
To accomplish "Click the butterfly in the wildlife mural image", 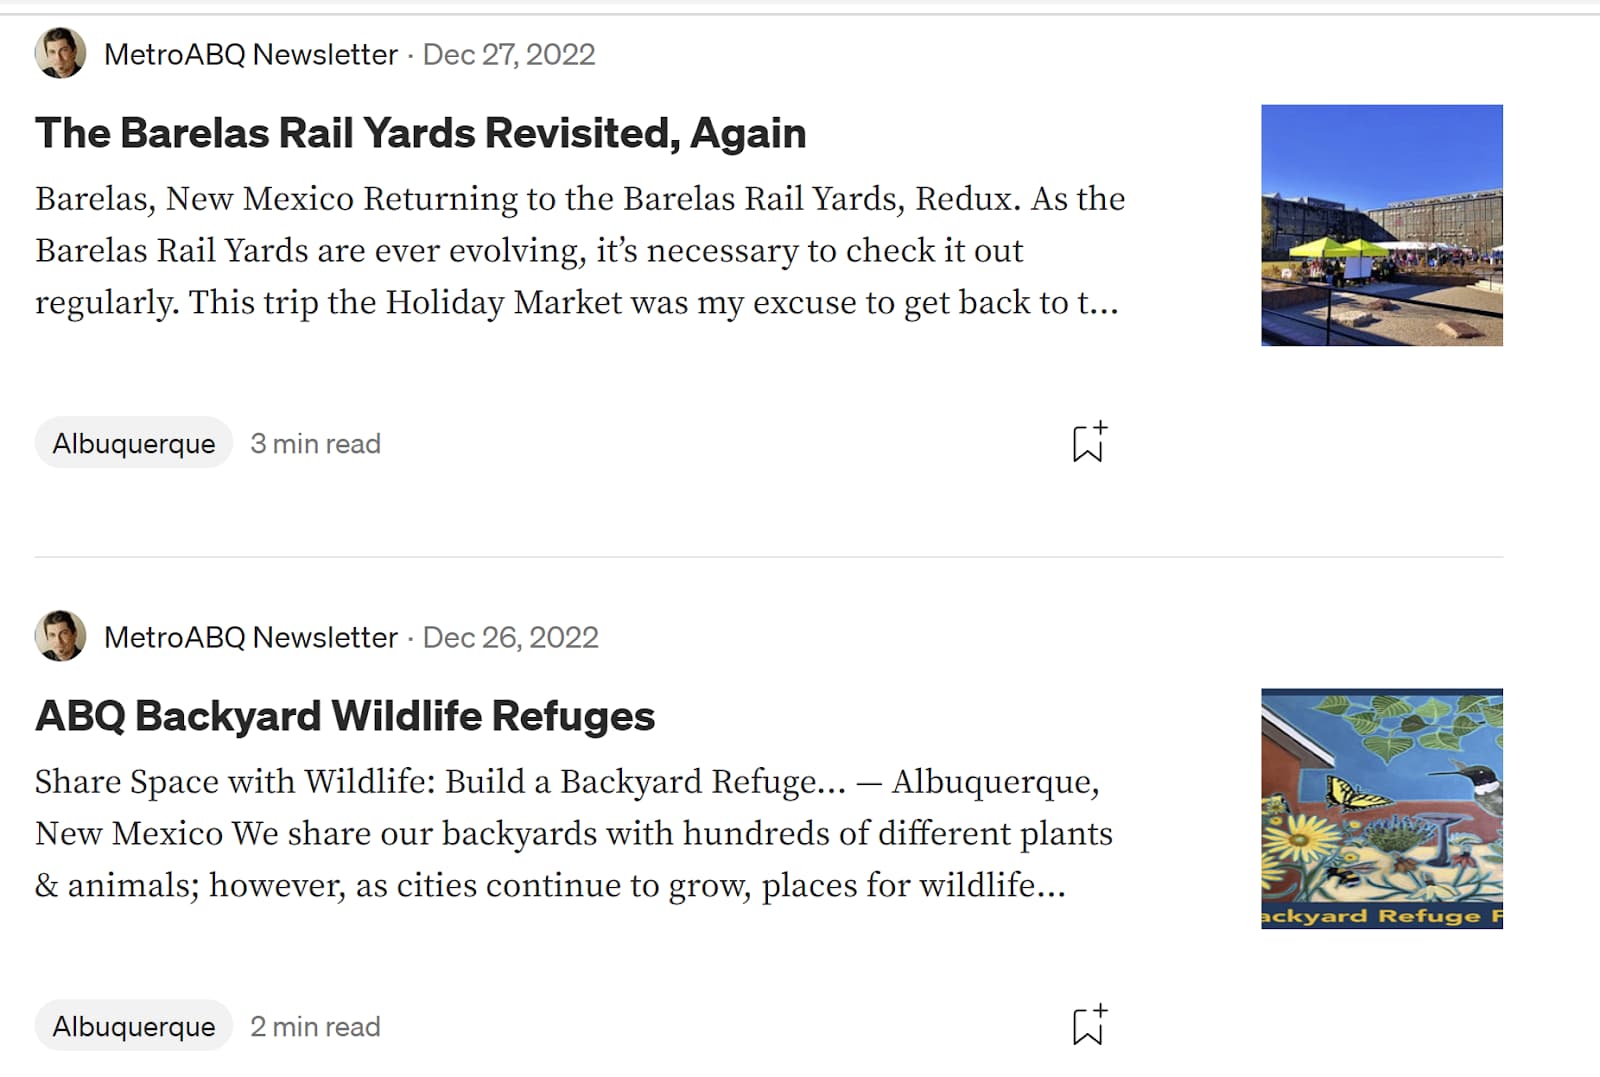I will tap(1354, 795).
